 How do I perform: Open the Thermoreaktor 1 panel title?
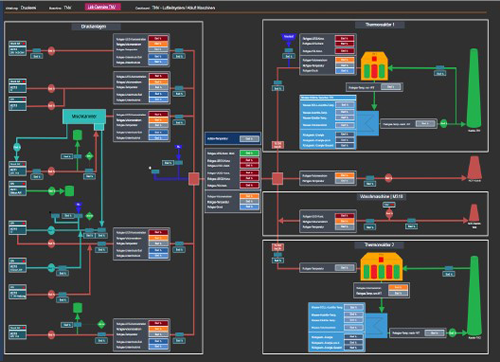click(x=380, y=25)
